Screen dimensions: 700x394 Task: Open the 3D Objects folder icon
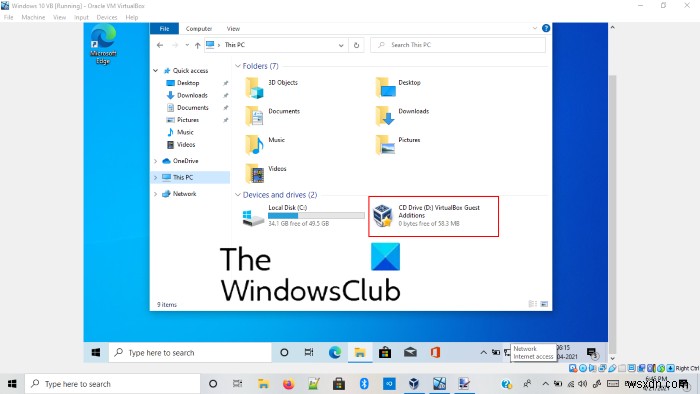coord(254,87)
